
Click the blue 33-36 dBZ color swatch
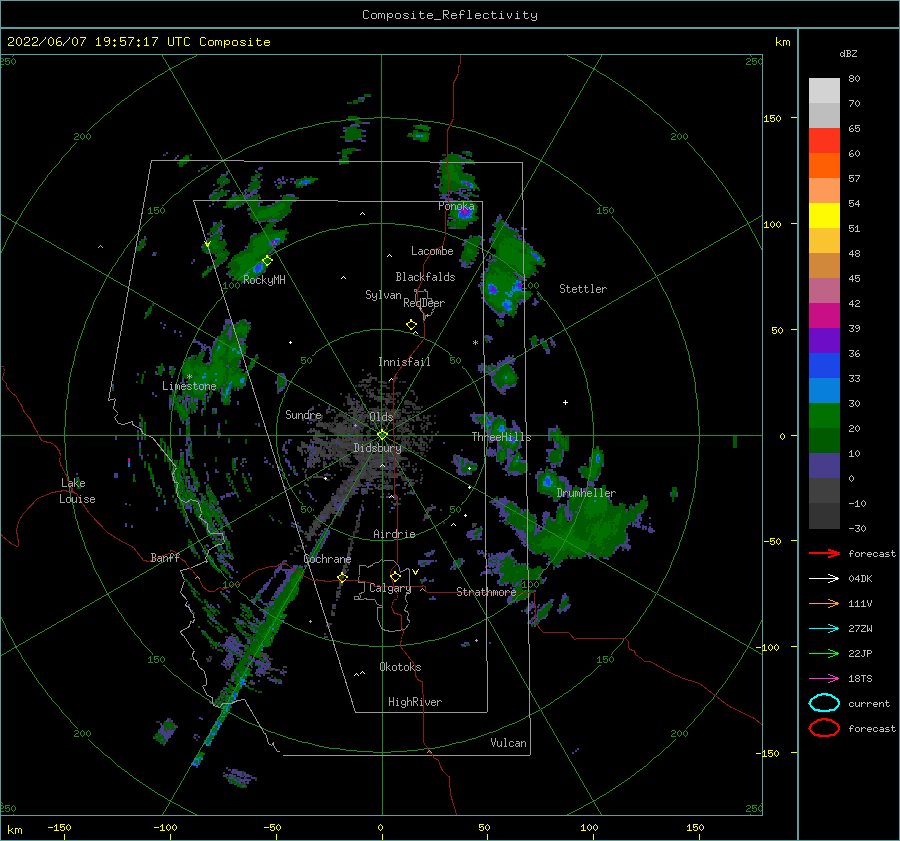[x=824, y=366]
